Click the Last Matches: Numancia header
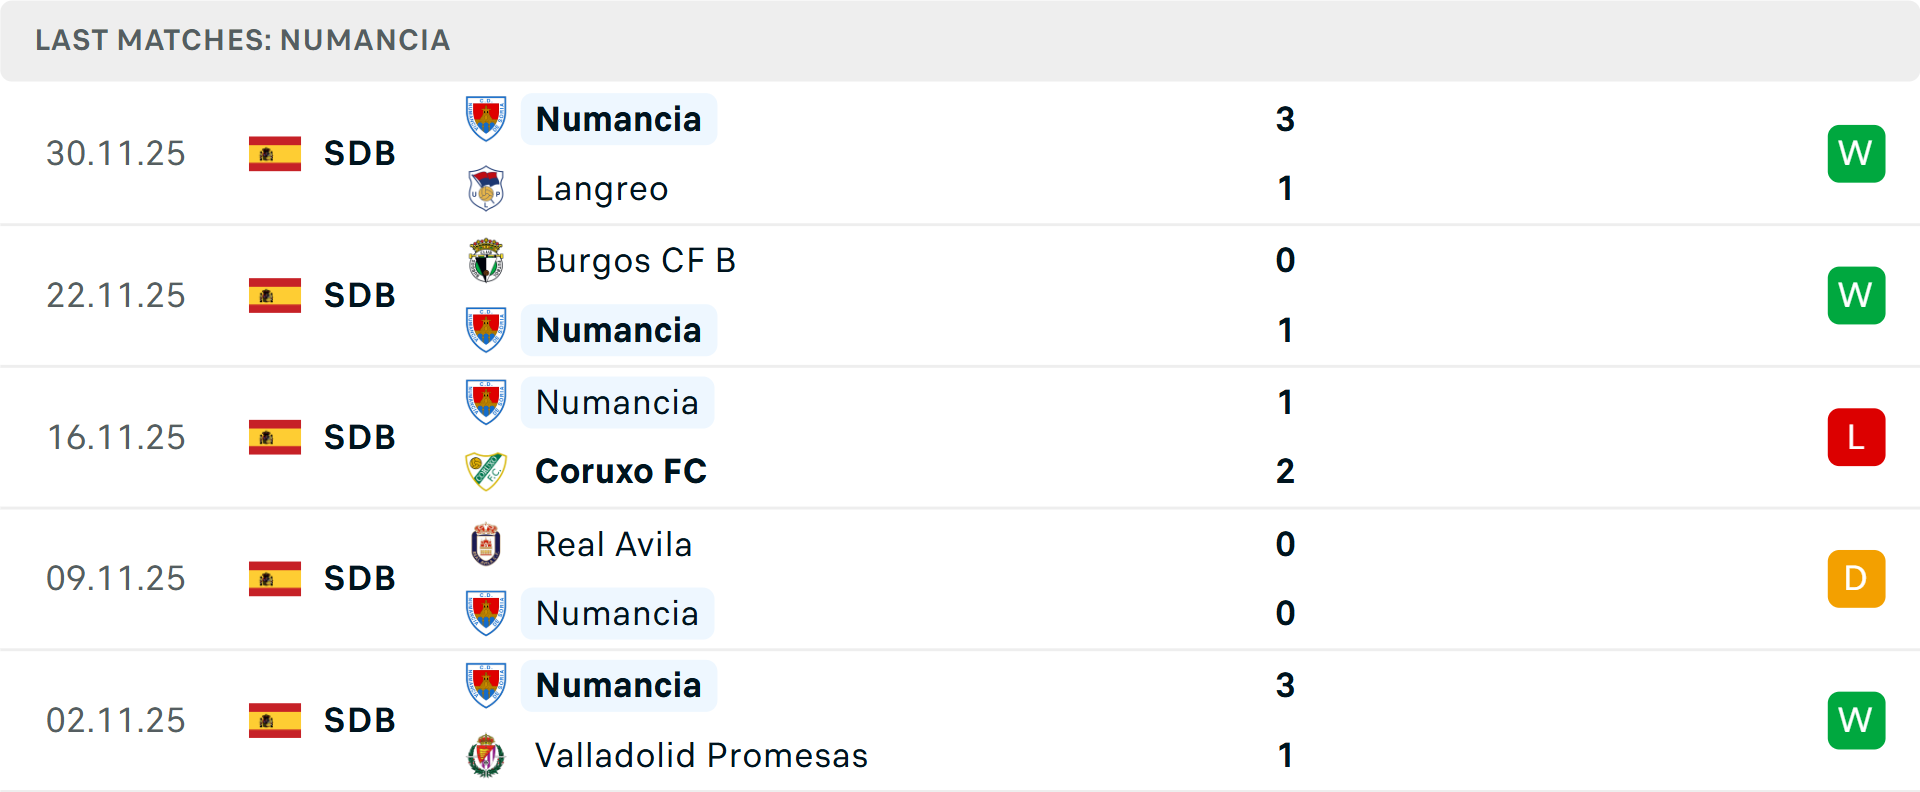The width and height of the screenshot is (1920, 792). point(242,40)
